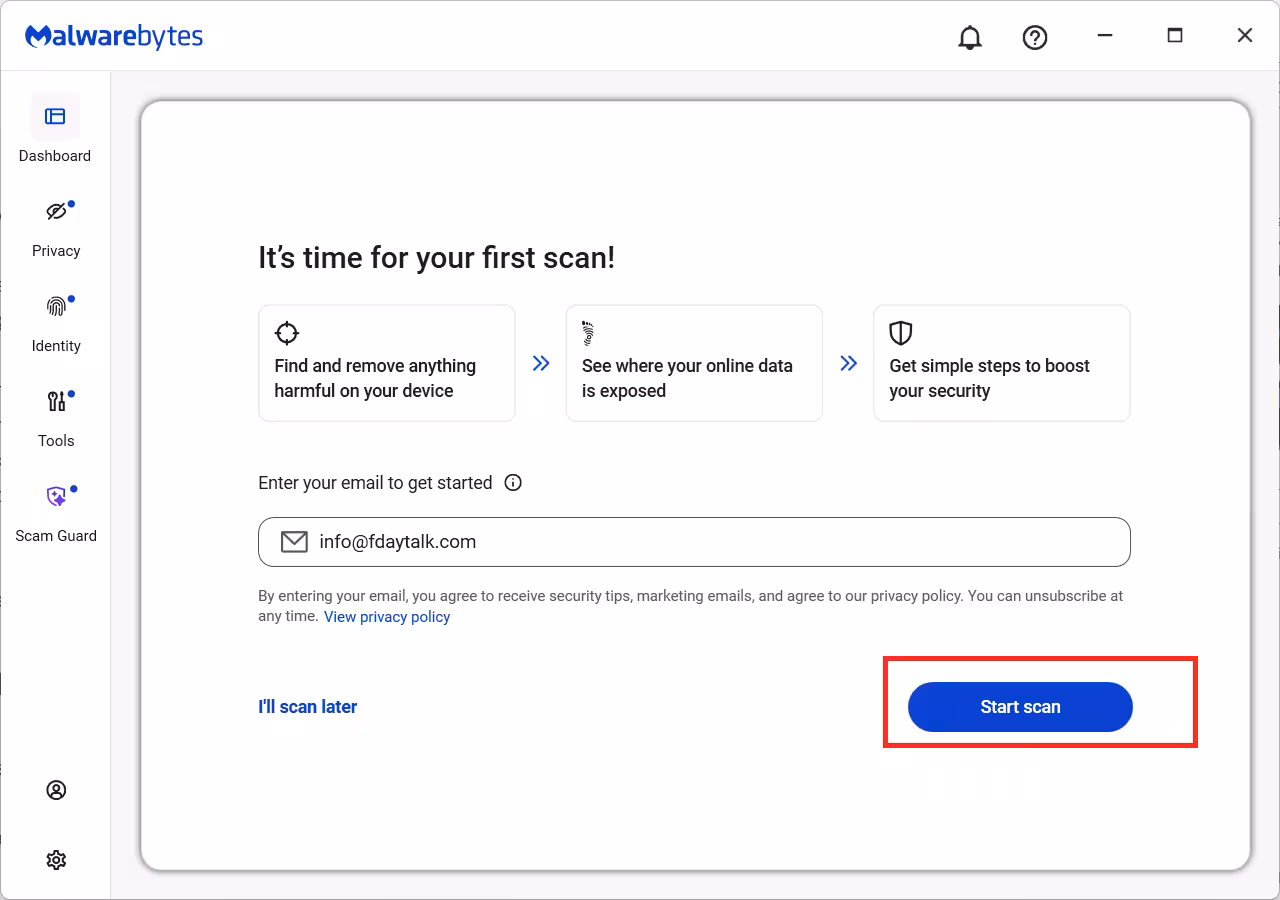
Task: Click the Malwarebytes logo
Action: 114,37
